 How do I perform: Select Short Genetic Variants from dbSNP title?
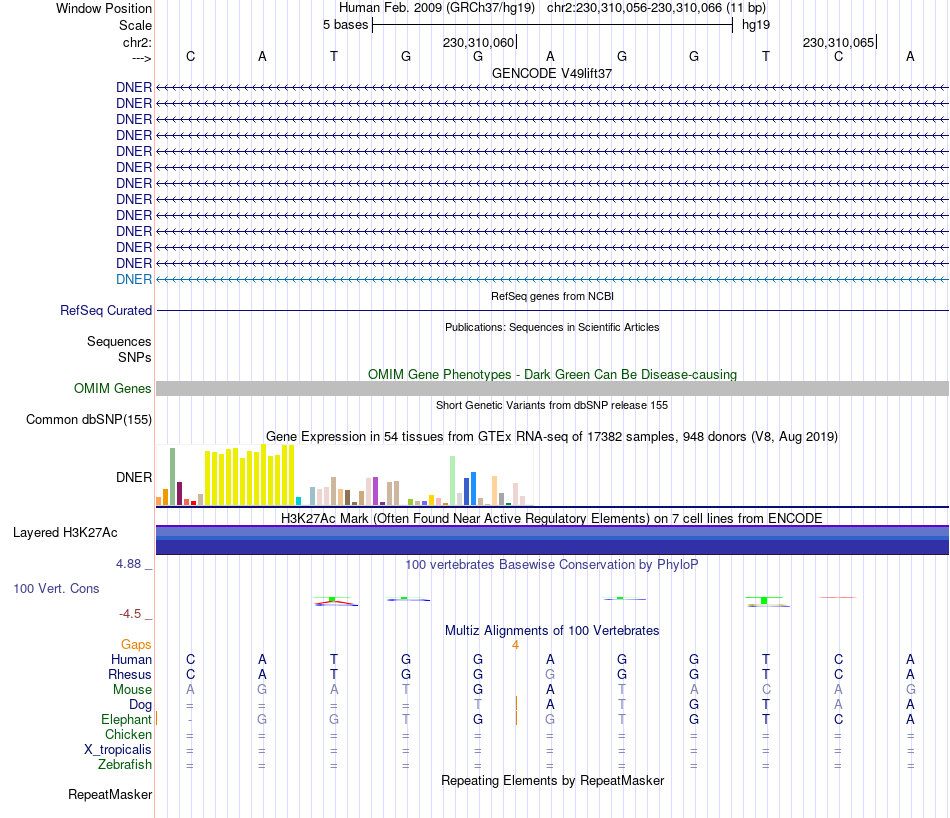click(552, 405)
